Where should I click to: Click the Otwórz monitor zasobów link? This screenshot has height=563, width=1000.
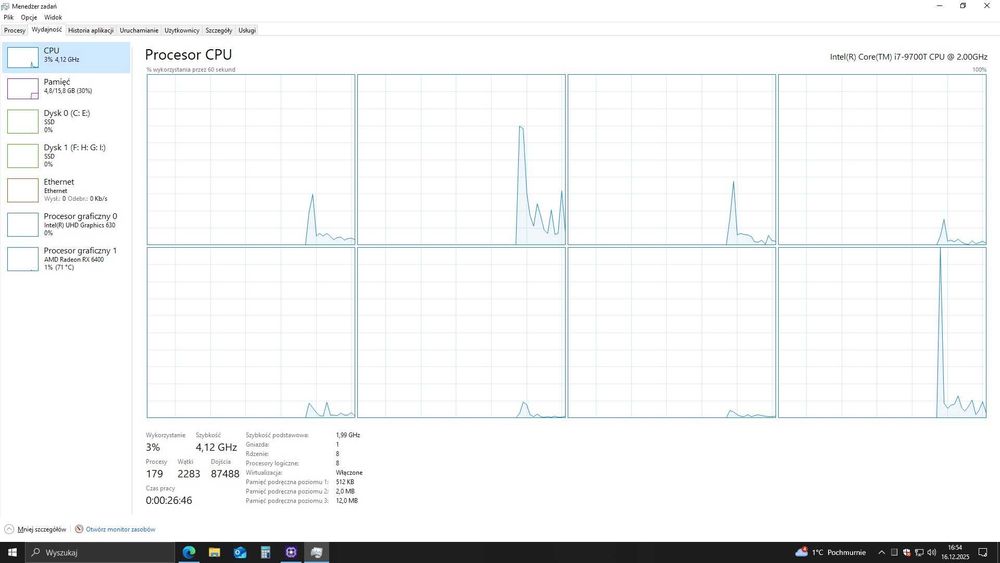[x=121, y=529]
